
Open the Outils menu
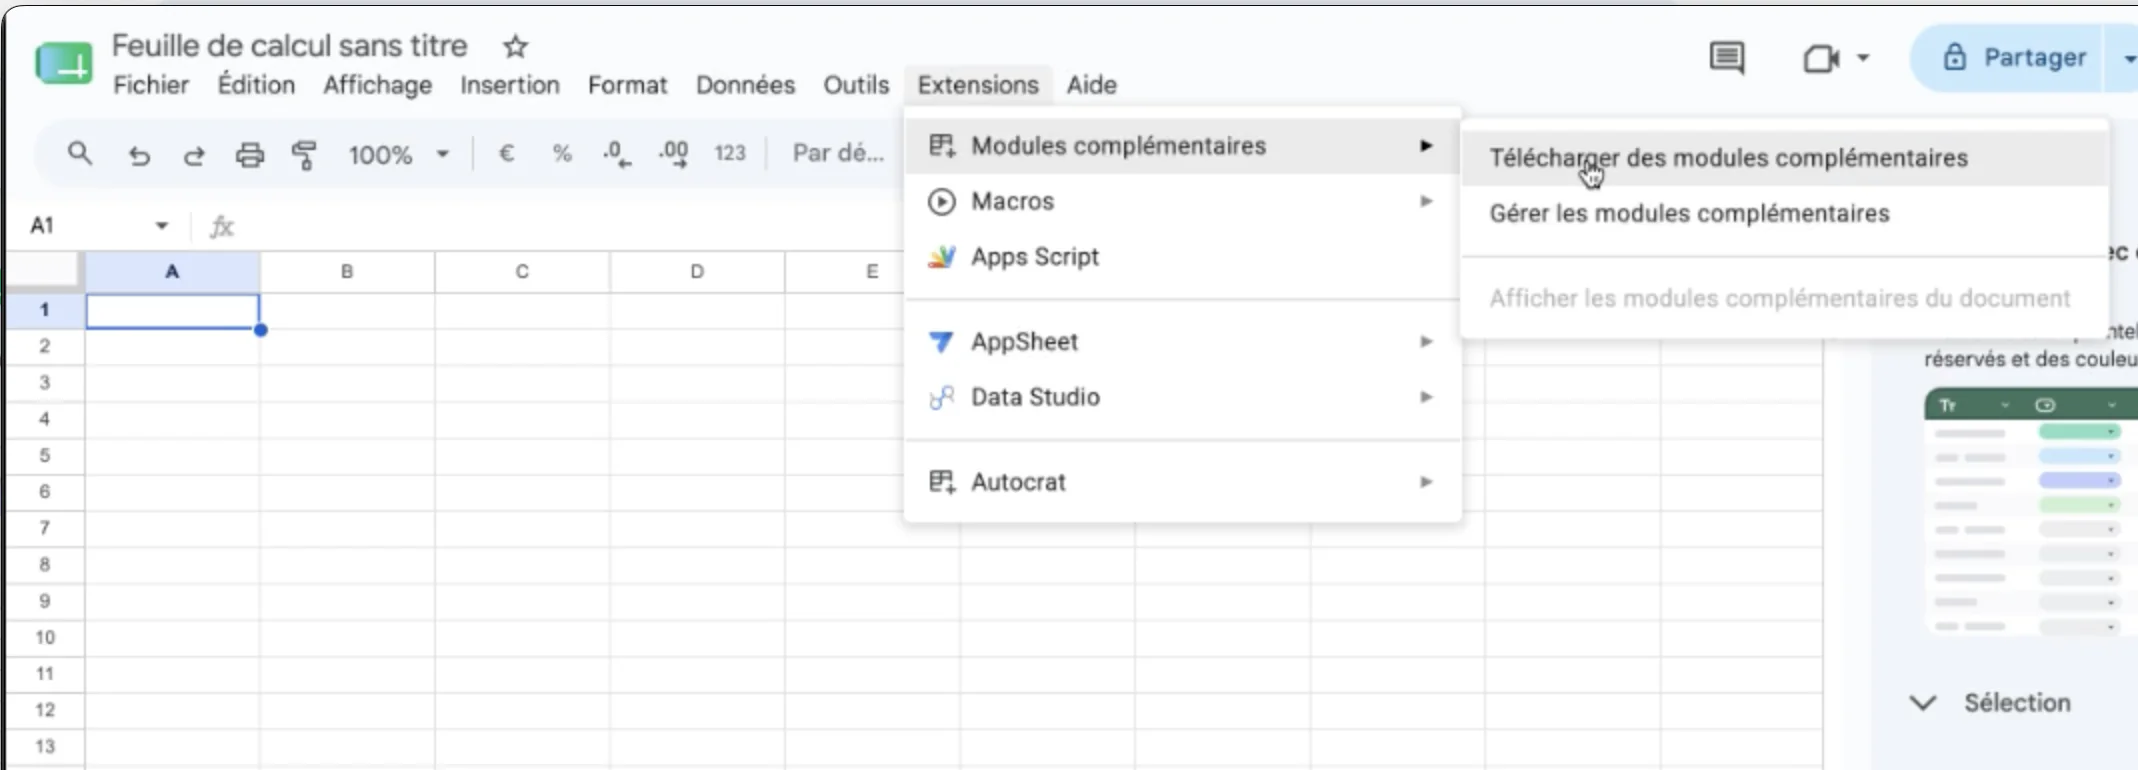click(x=856, y=85)
